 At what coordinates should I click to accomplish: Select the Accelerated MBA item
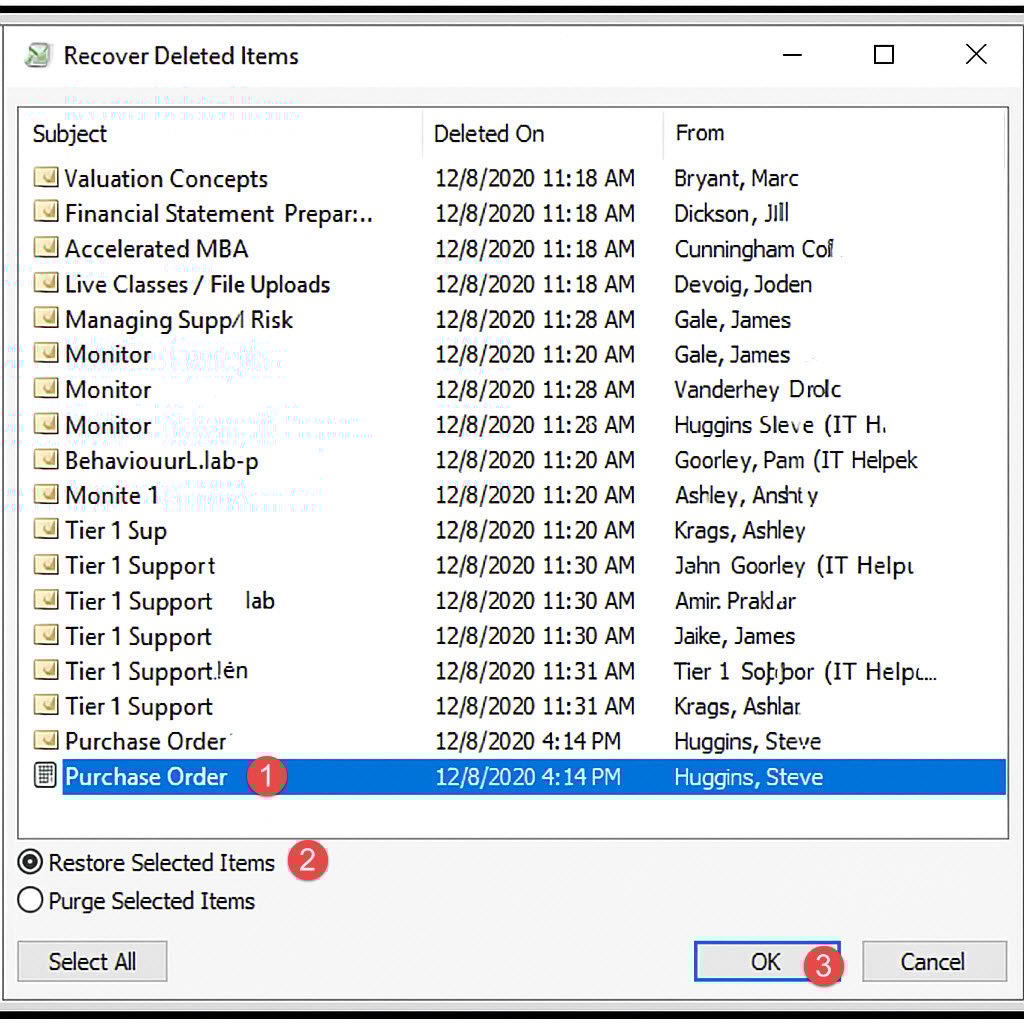156,249
